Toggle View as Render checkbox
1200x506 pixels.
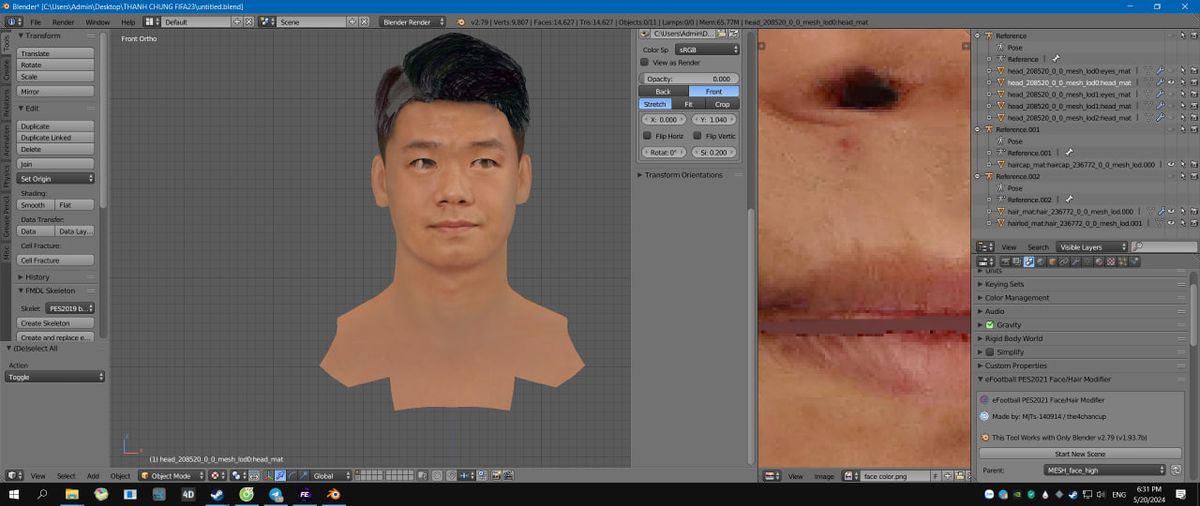tap(645, 62)
